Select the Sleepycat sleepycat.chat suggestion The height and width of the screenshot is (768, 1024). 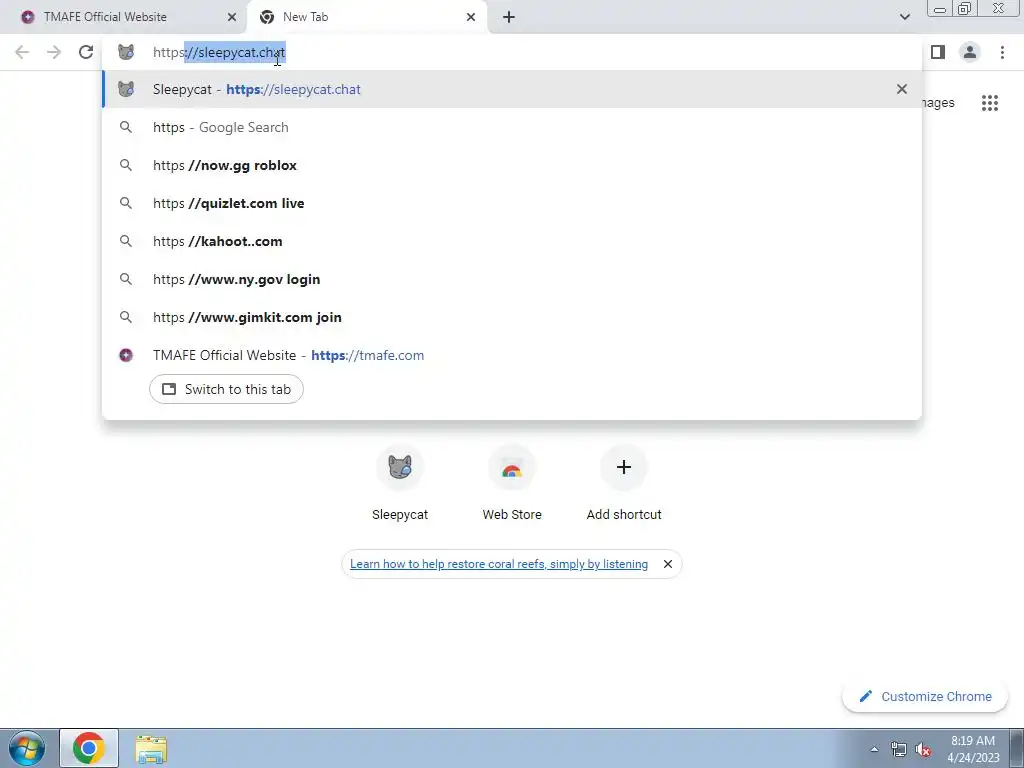pos(512,89)
